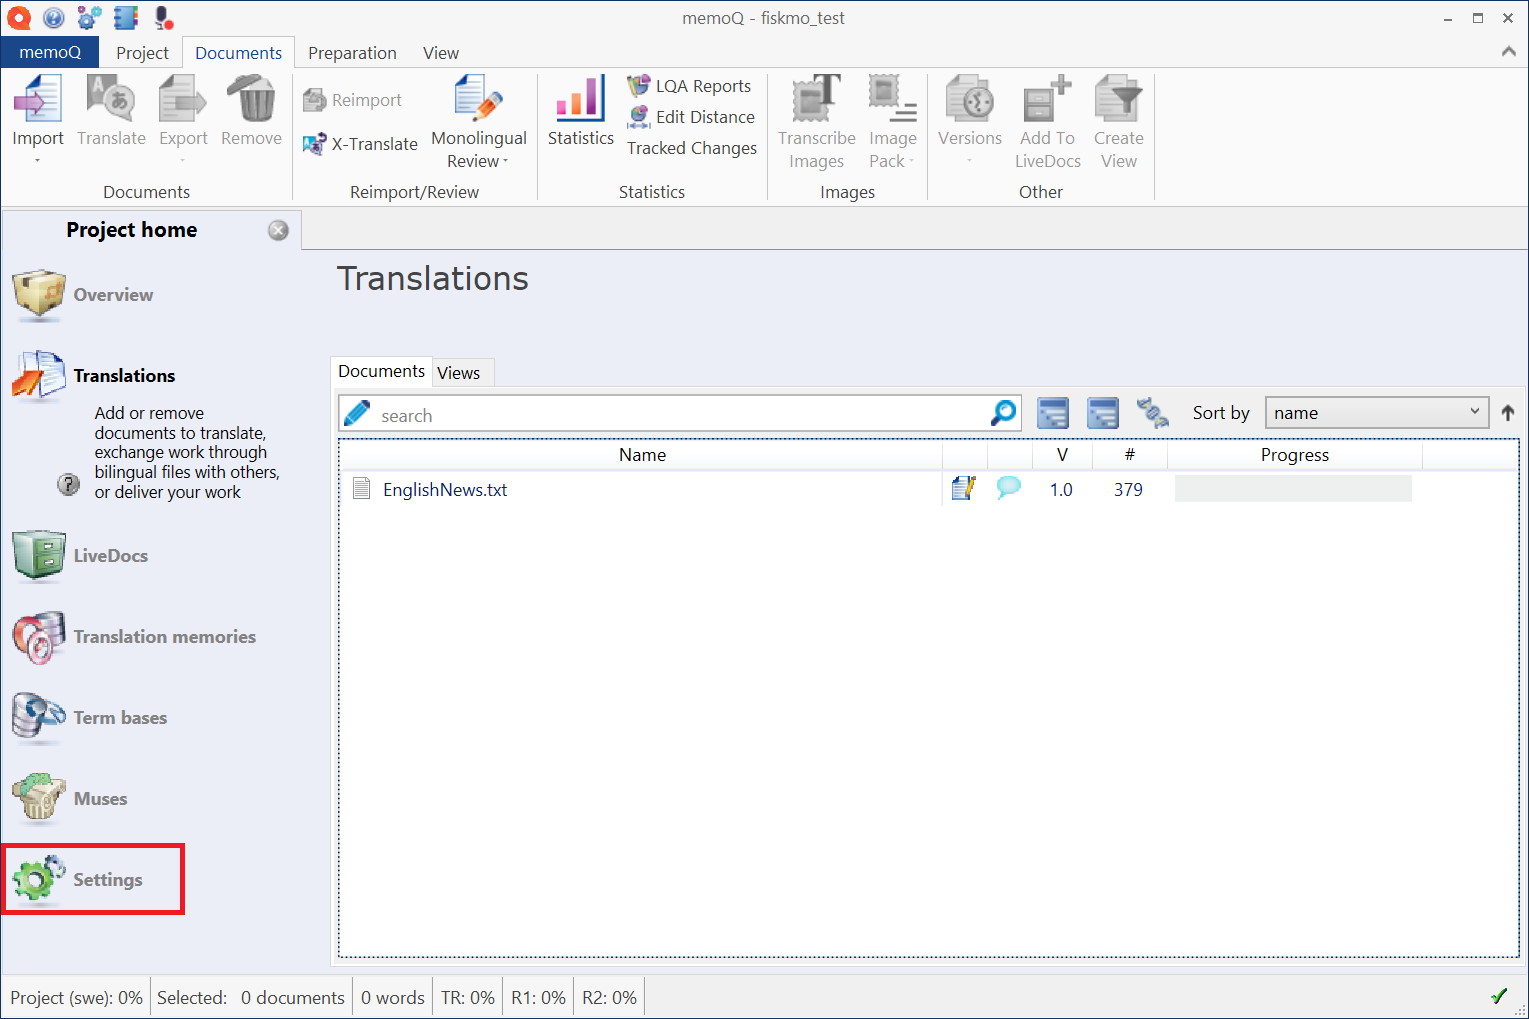
Task: Click the Versions icon
Action: (970, 100)
